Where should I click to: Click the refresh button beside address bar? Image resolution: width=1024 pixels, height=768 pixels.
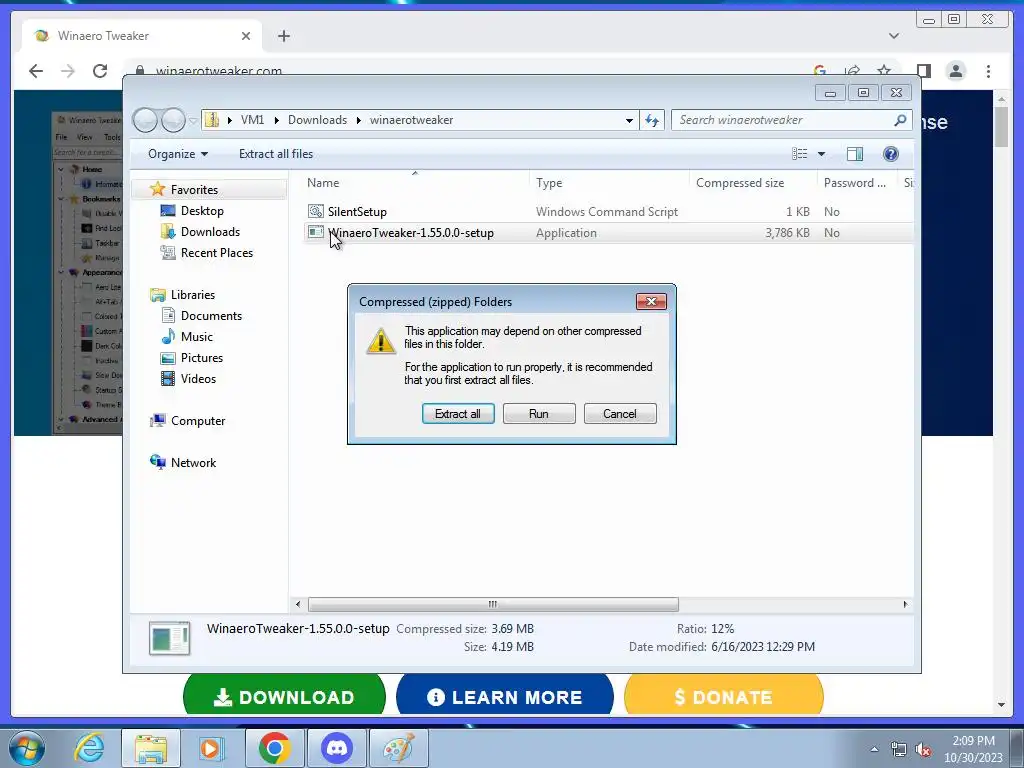(652, 120)
